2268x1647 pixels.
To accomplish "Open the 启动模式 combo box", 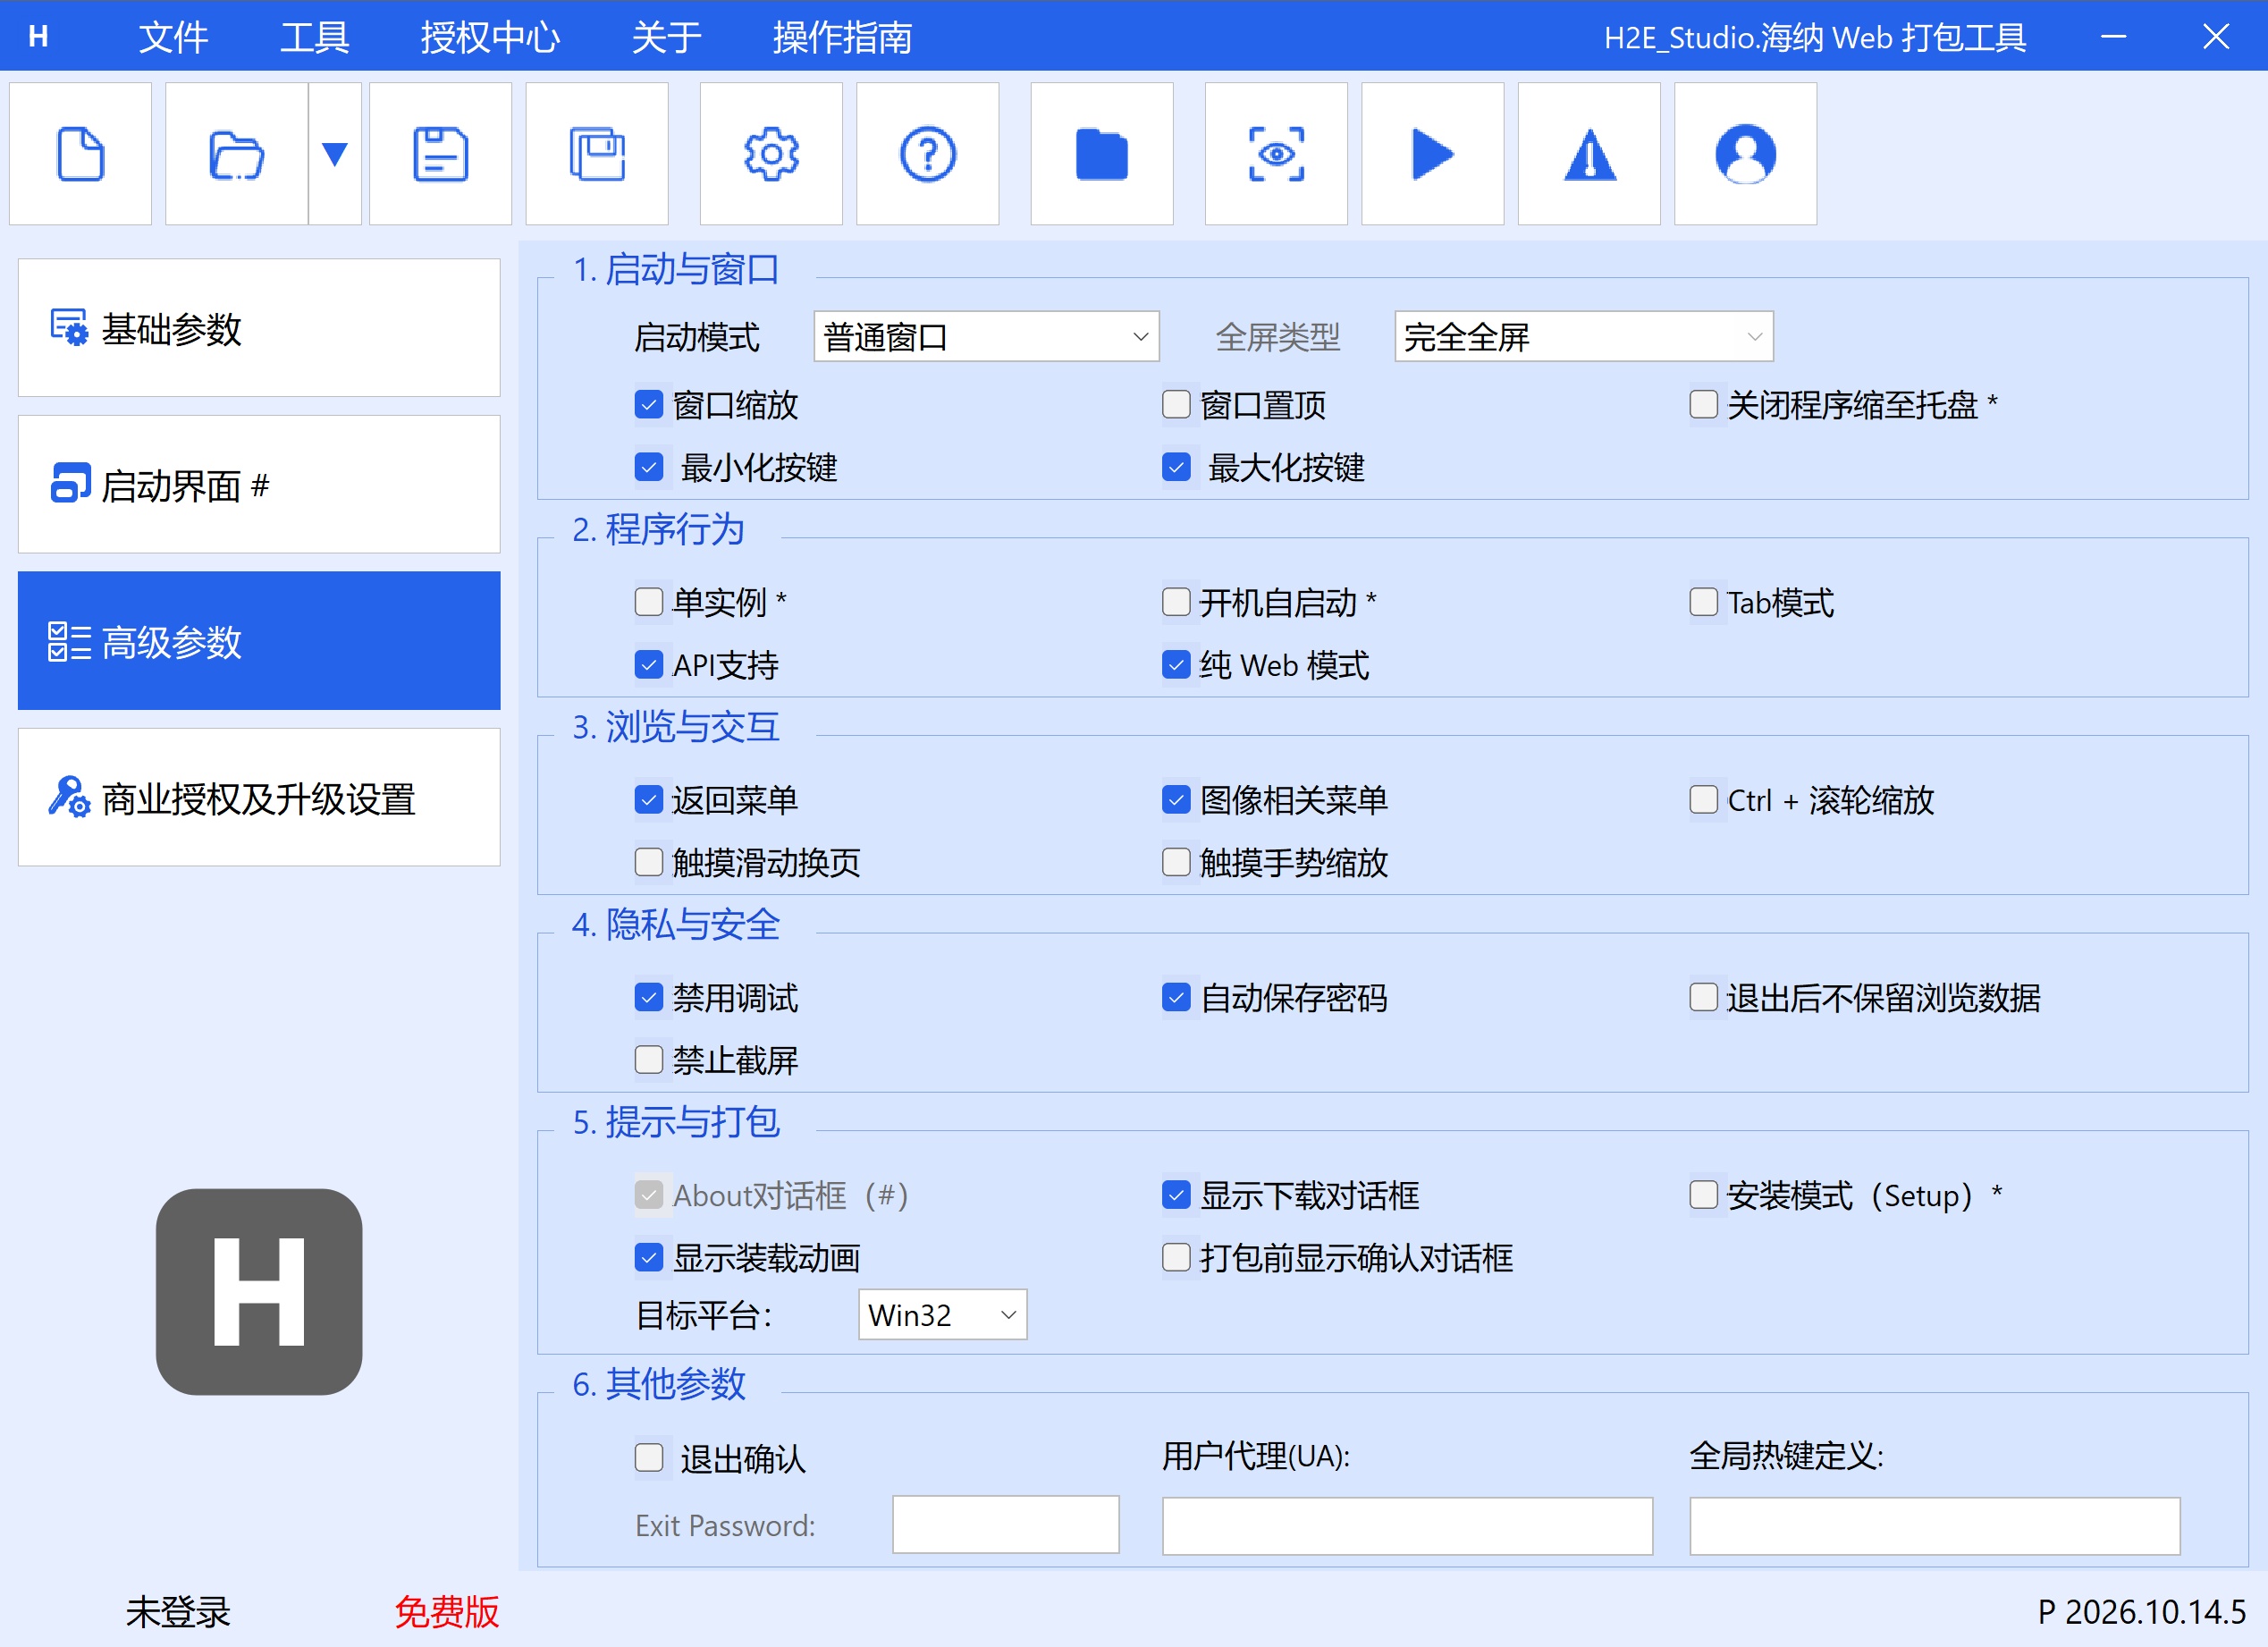I will coord(986,337).
